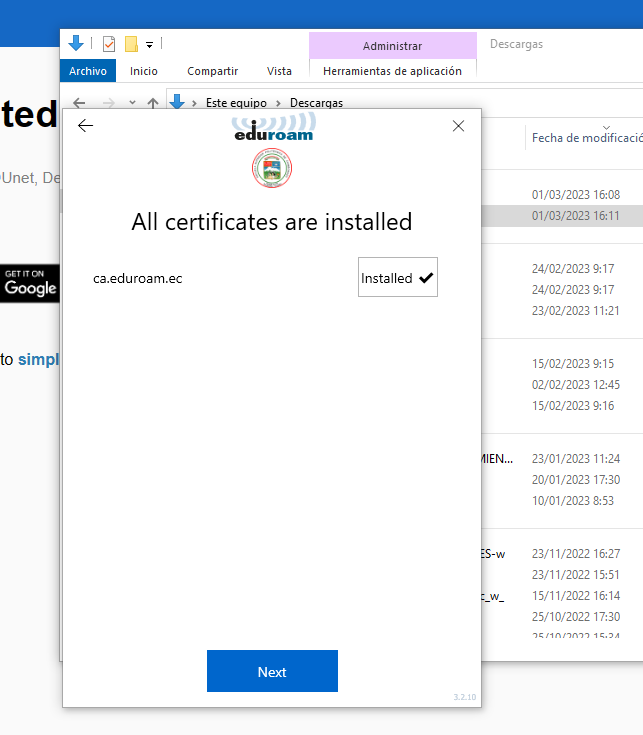The height and width of the screenshot is (735, 643).
Task: Select the file dated 20/01/2023 17:30
Action: (576, 480)
